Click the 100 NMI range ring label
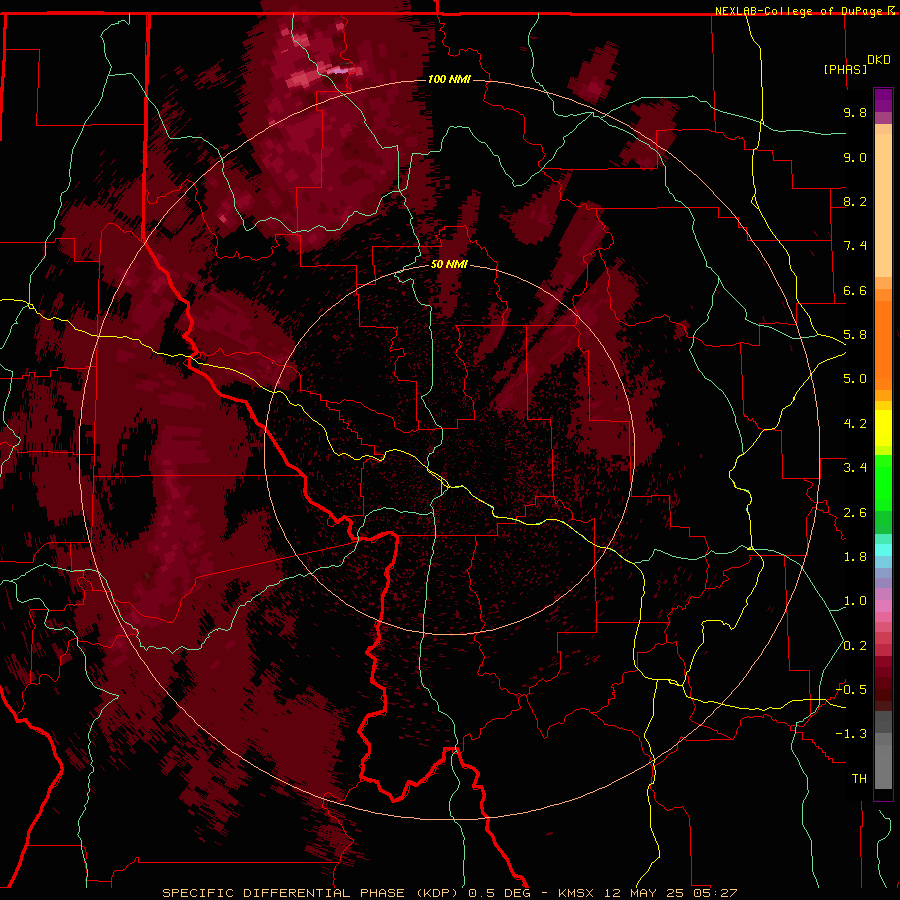Screen dimensions: 900x900 tap(449, 79)
